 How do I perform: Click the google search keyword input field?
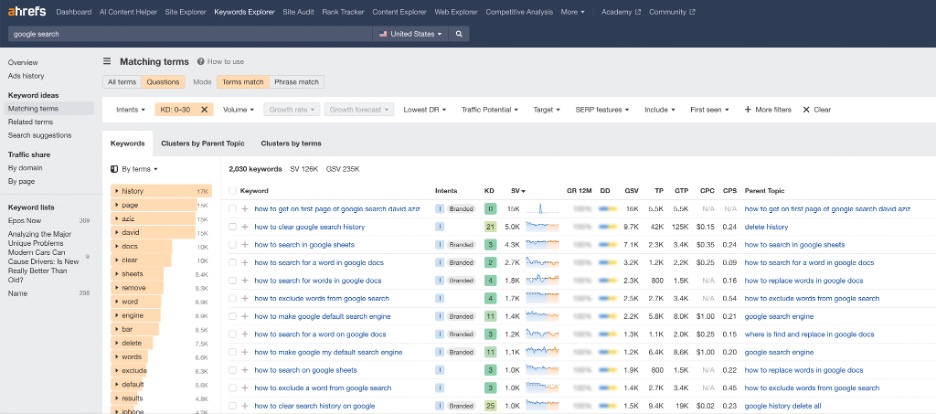point(190,33)
